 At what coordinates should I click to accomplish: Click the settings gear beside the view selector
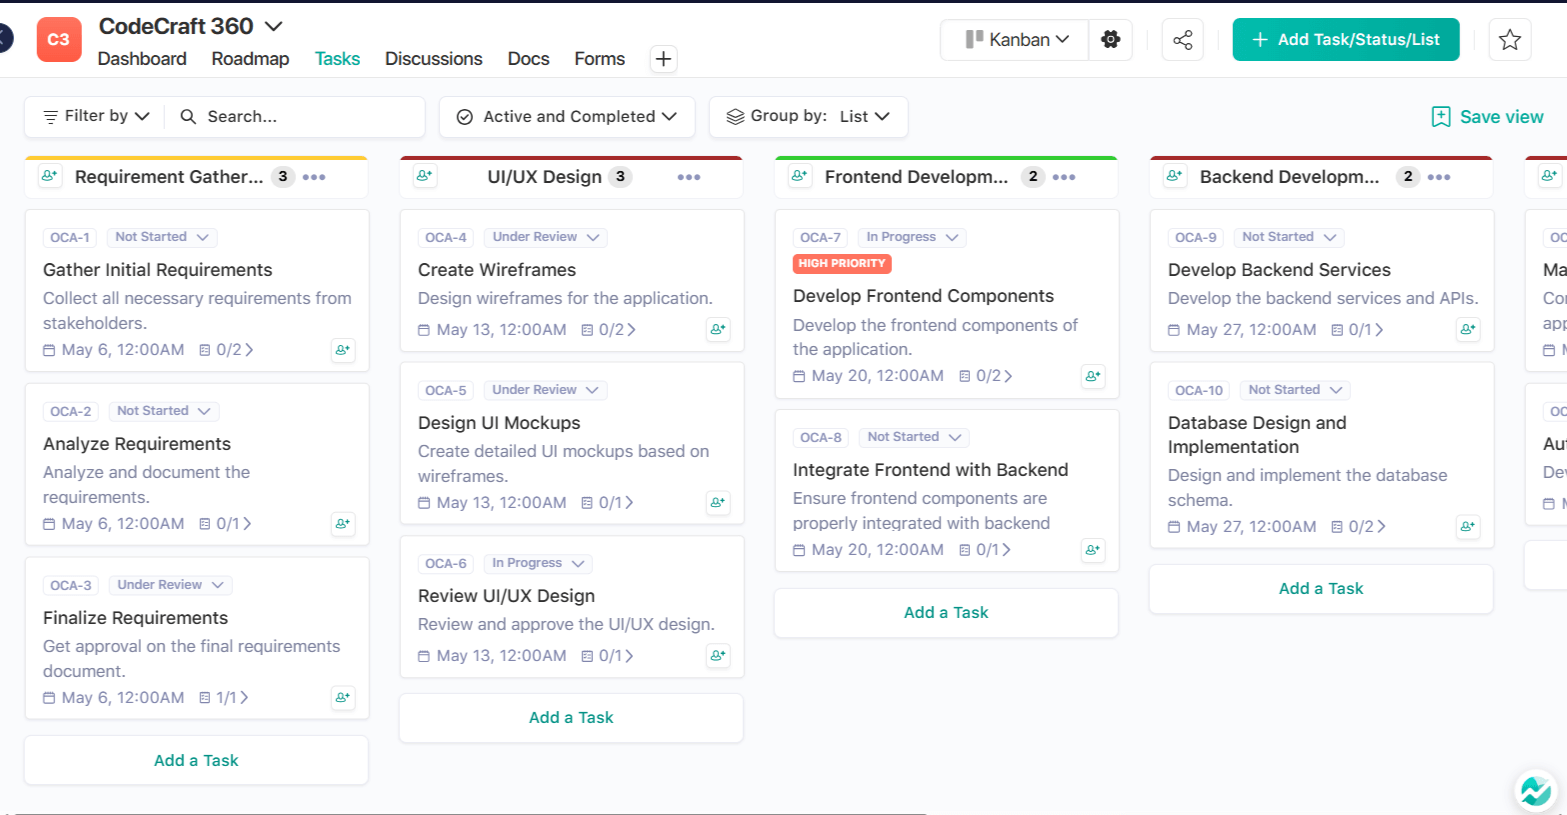pyautogui.click(x=1110, y=39)
